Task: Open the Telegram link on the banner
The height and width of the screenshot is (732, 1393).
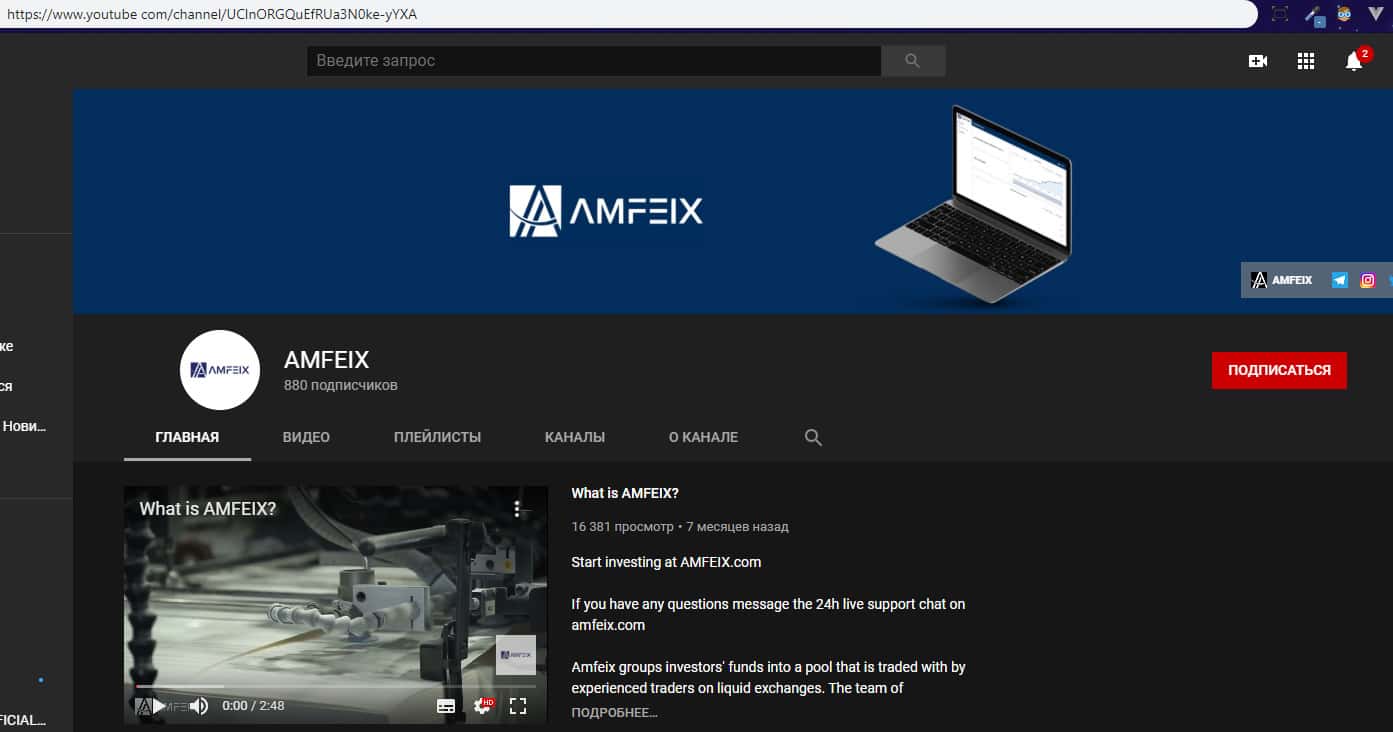Action: (x=1339, y=280)
